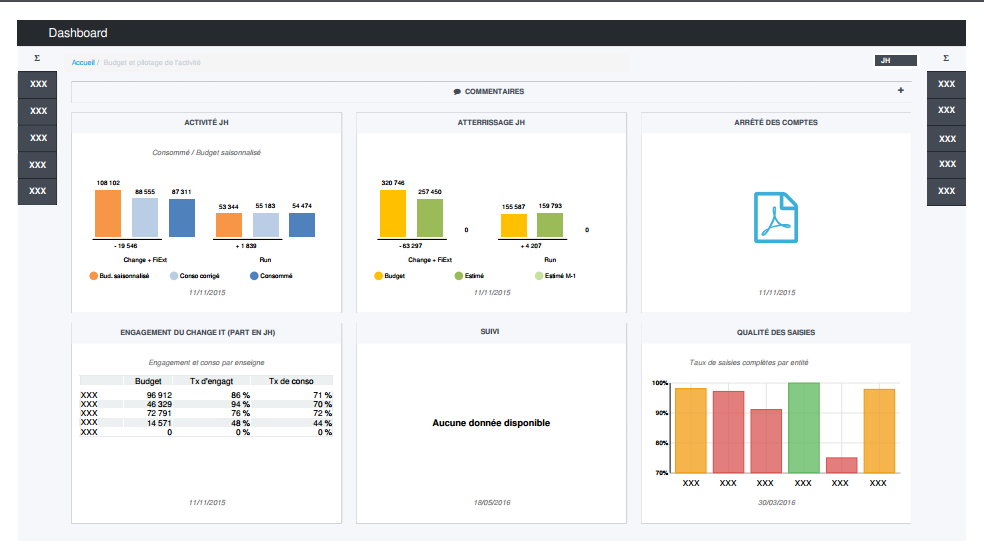Select the Atterrissage JH panel header
This screenshot has height=559, width=984.
[x=491, y=123]
